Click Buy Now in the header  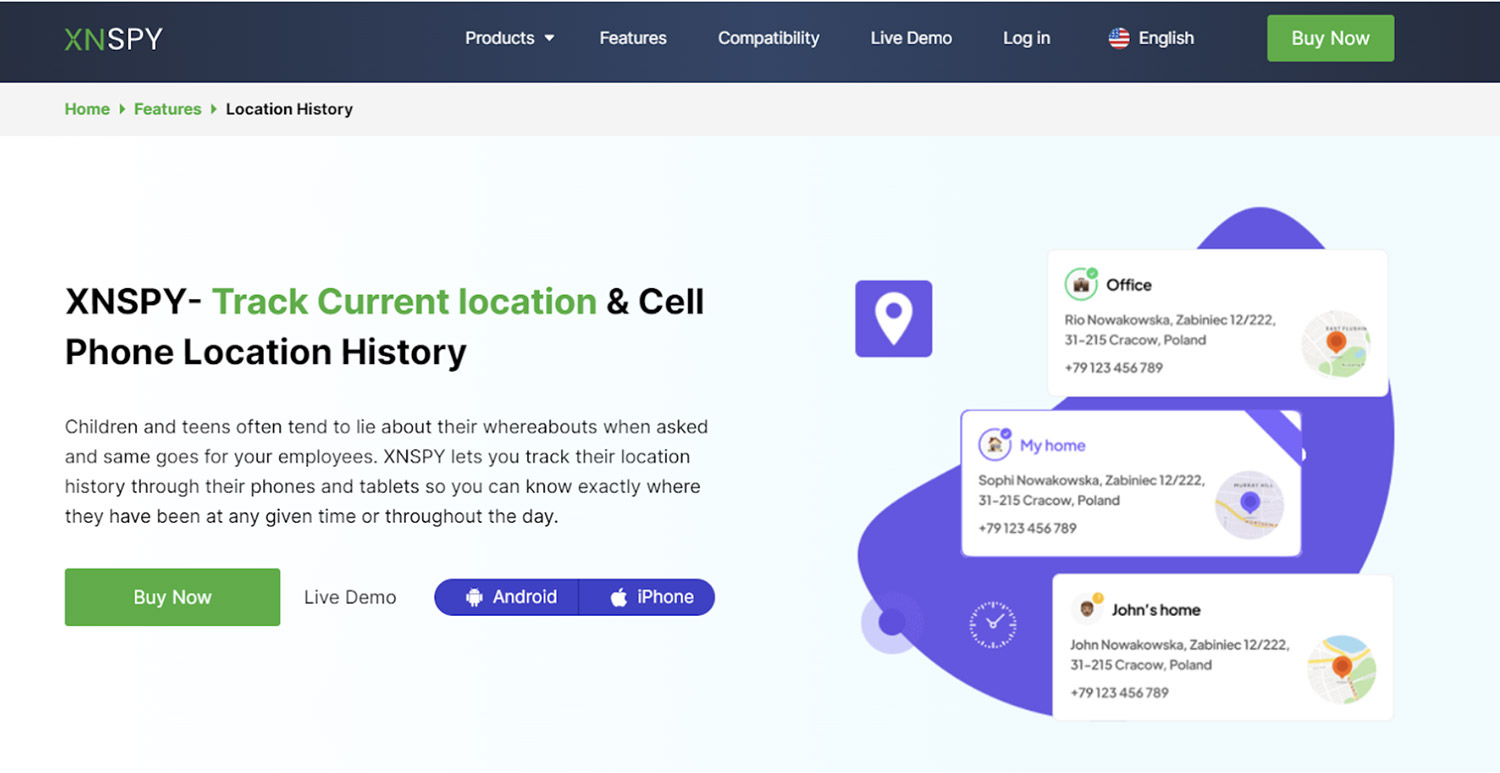point(1330,38)
